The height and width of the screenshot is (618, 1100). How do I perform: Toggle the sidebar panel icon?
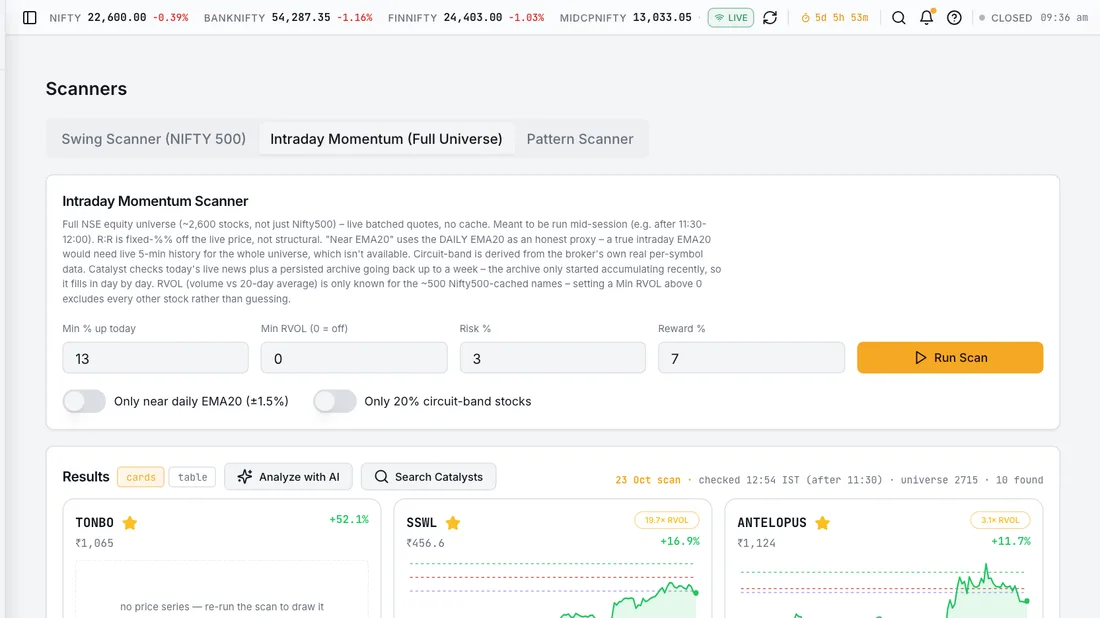(29, 18)
